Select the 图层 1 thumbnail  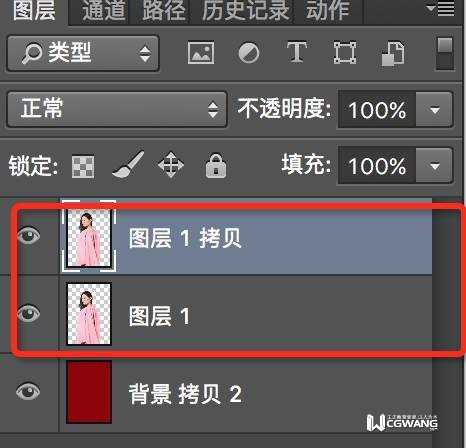click(89, 314)
